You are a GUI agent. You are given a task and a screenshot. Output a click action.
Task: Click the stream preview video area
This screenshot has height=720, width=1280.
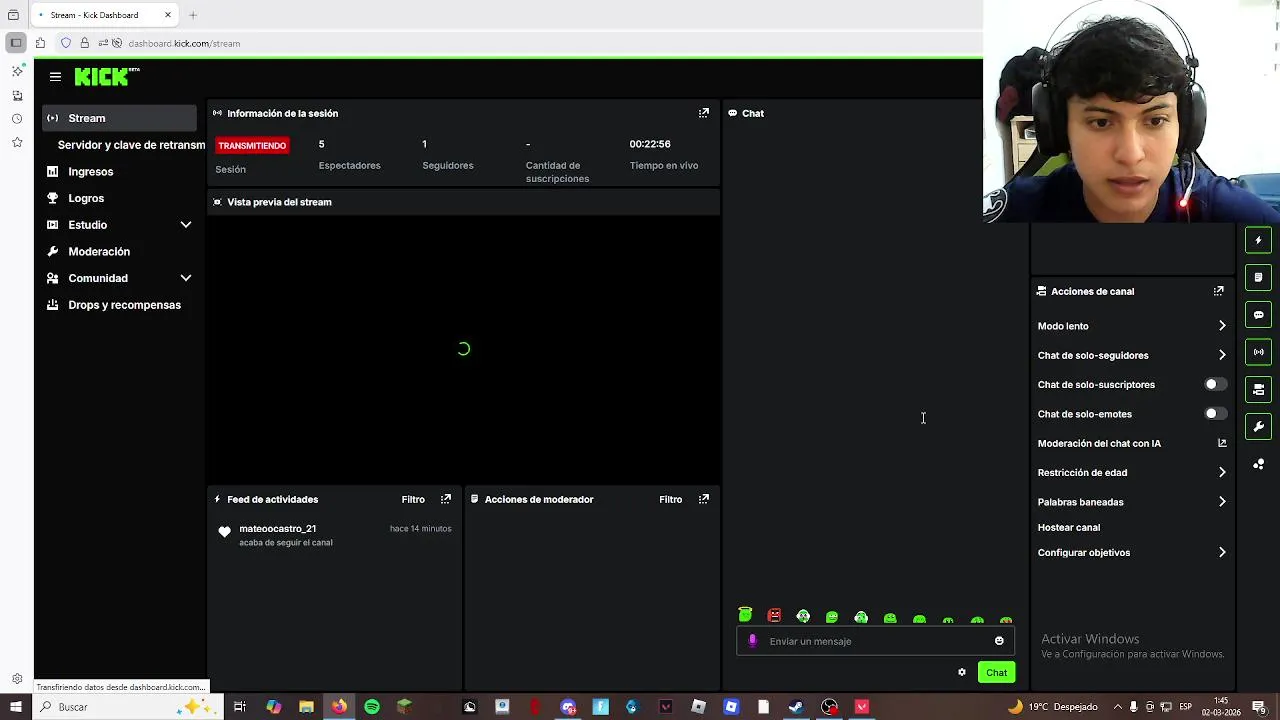(463, 349)
